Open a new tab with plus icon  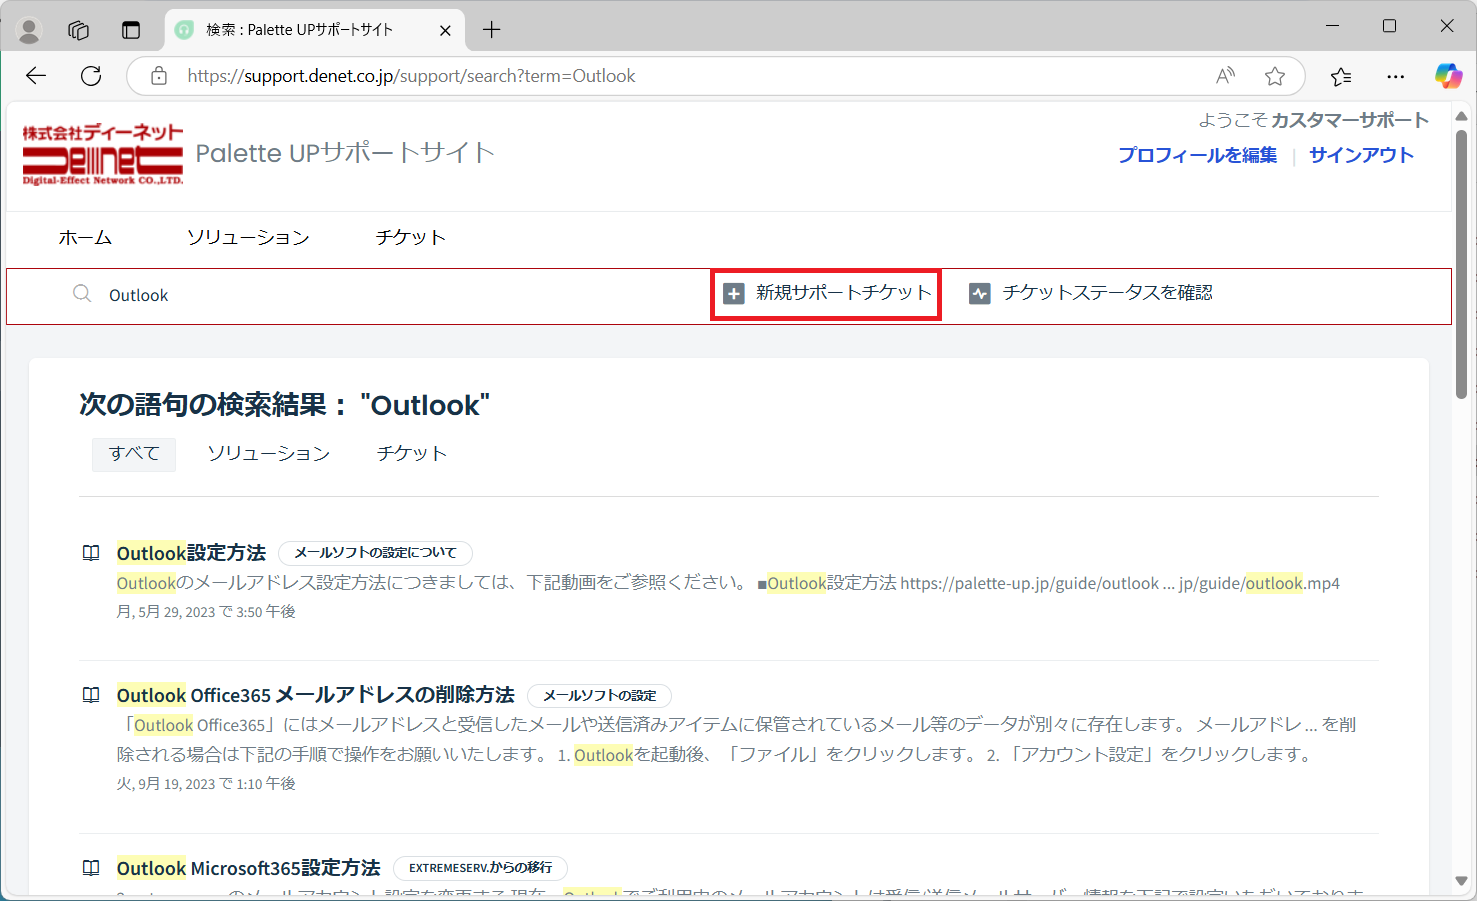[491, 30]
